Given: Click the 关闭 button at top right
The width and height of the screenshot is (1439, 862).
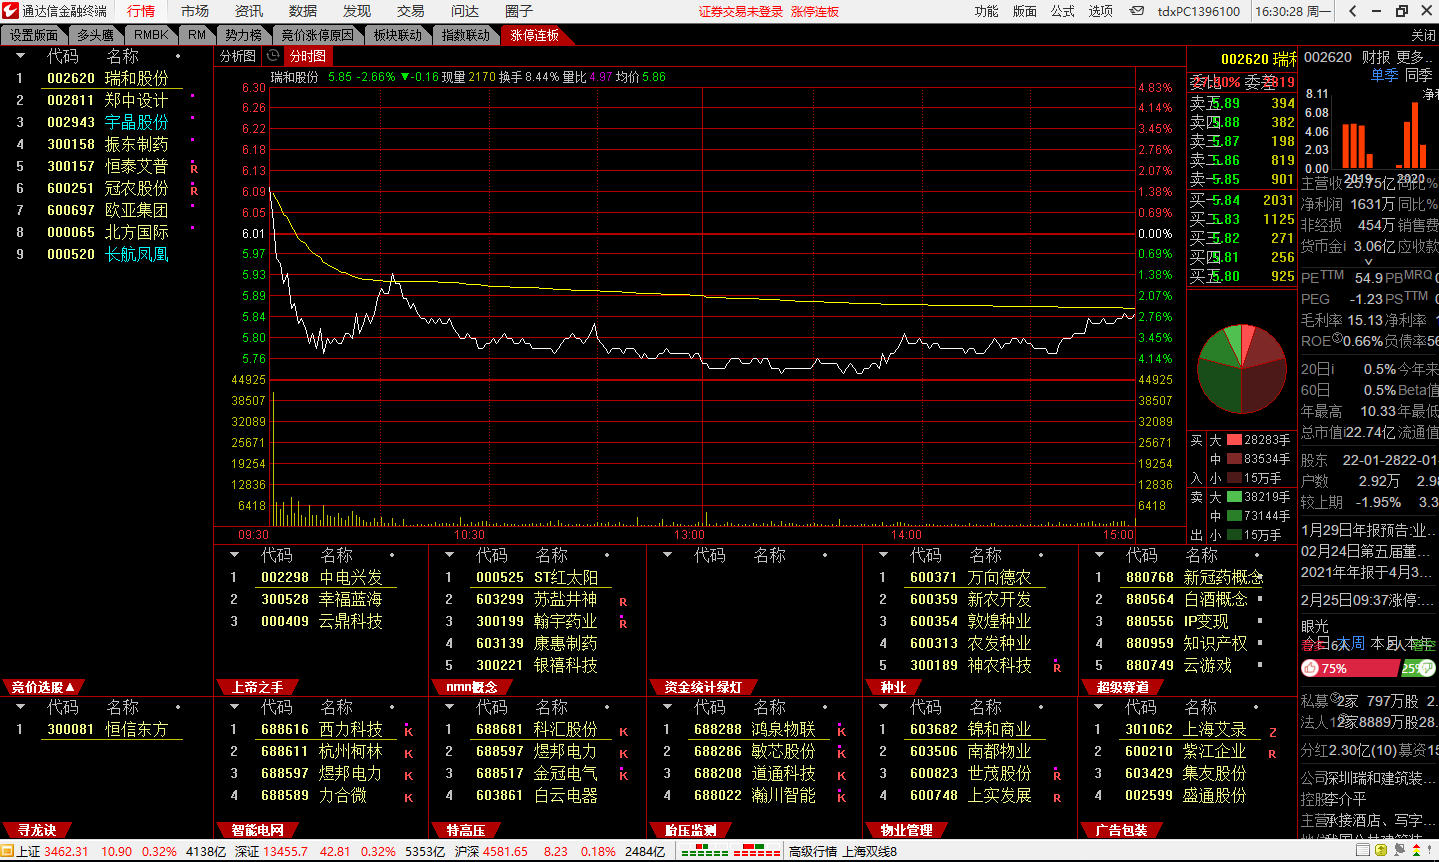Looking at the screenshot, I should tap(1423, 35).
